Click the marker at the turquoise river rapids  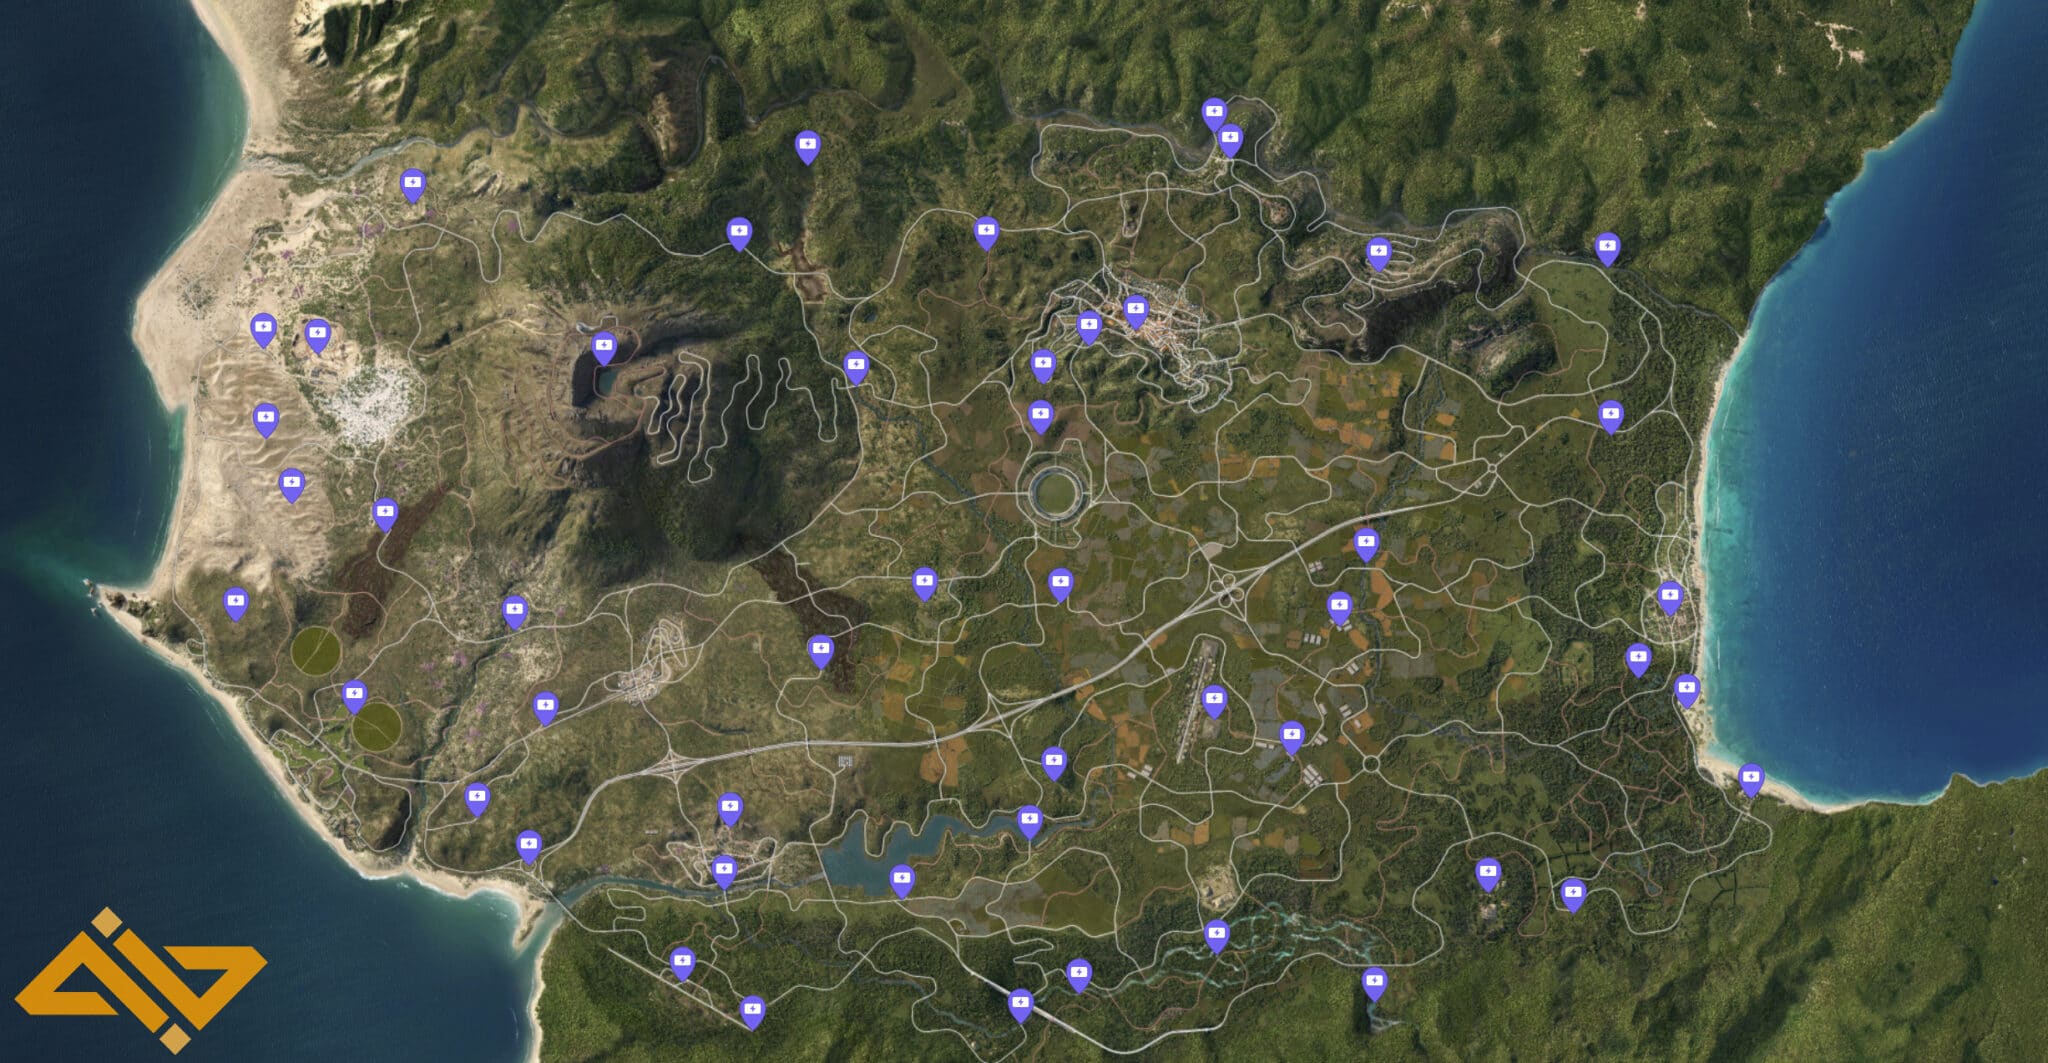(1216, 936)
